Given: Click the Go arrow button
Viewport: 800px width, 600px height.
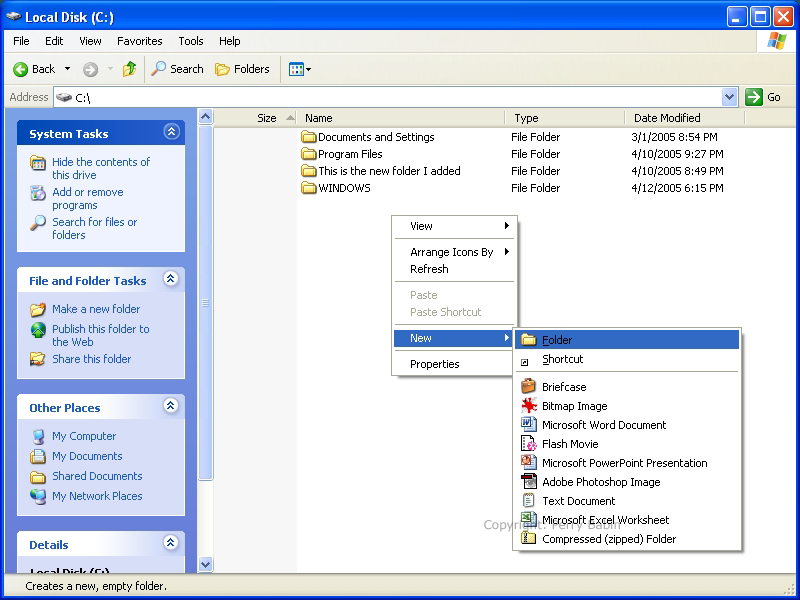Looking at the screenshot, I should [754, 97].
